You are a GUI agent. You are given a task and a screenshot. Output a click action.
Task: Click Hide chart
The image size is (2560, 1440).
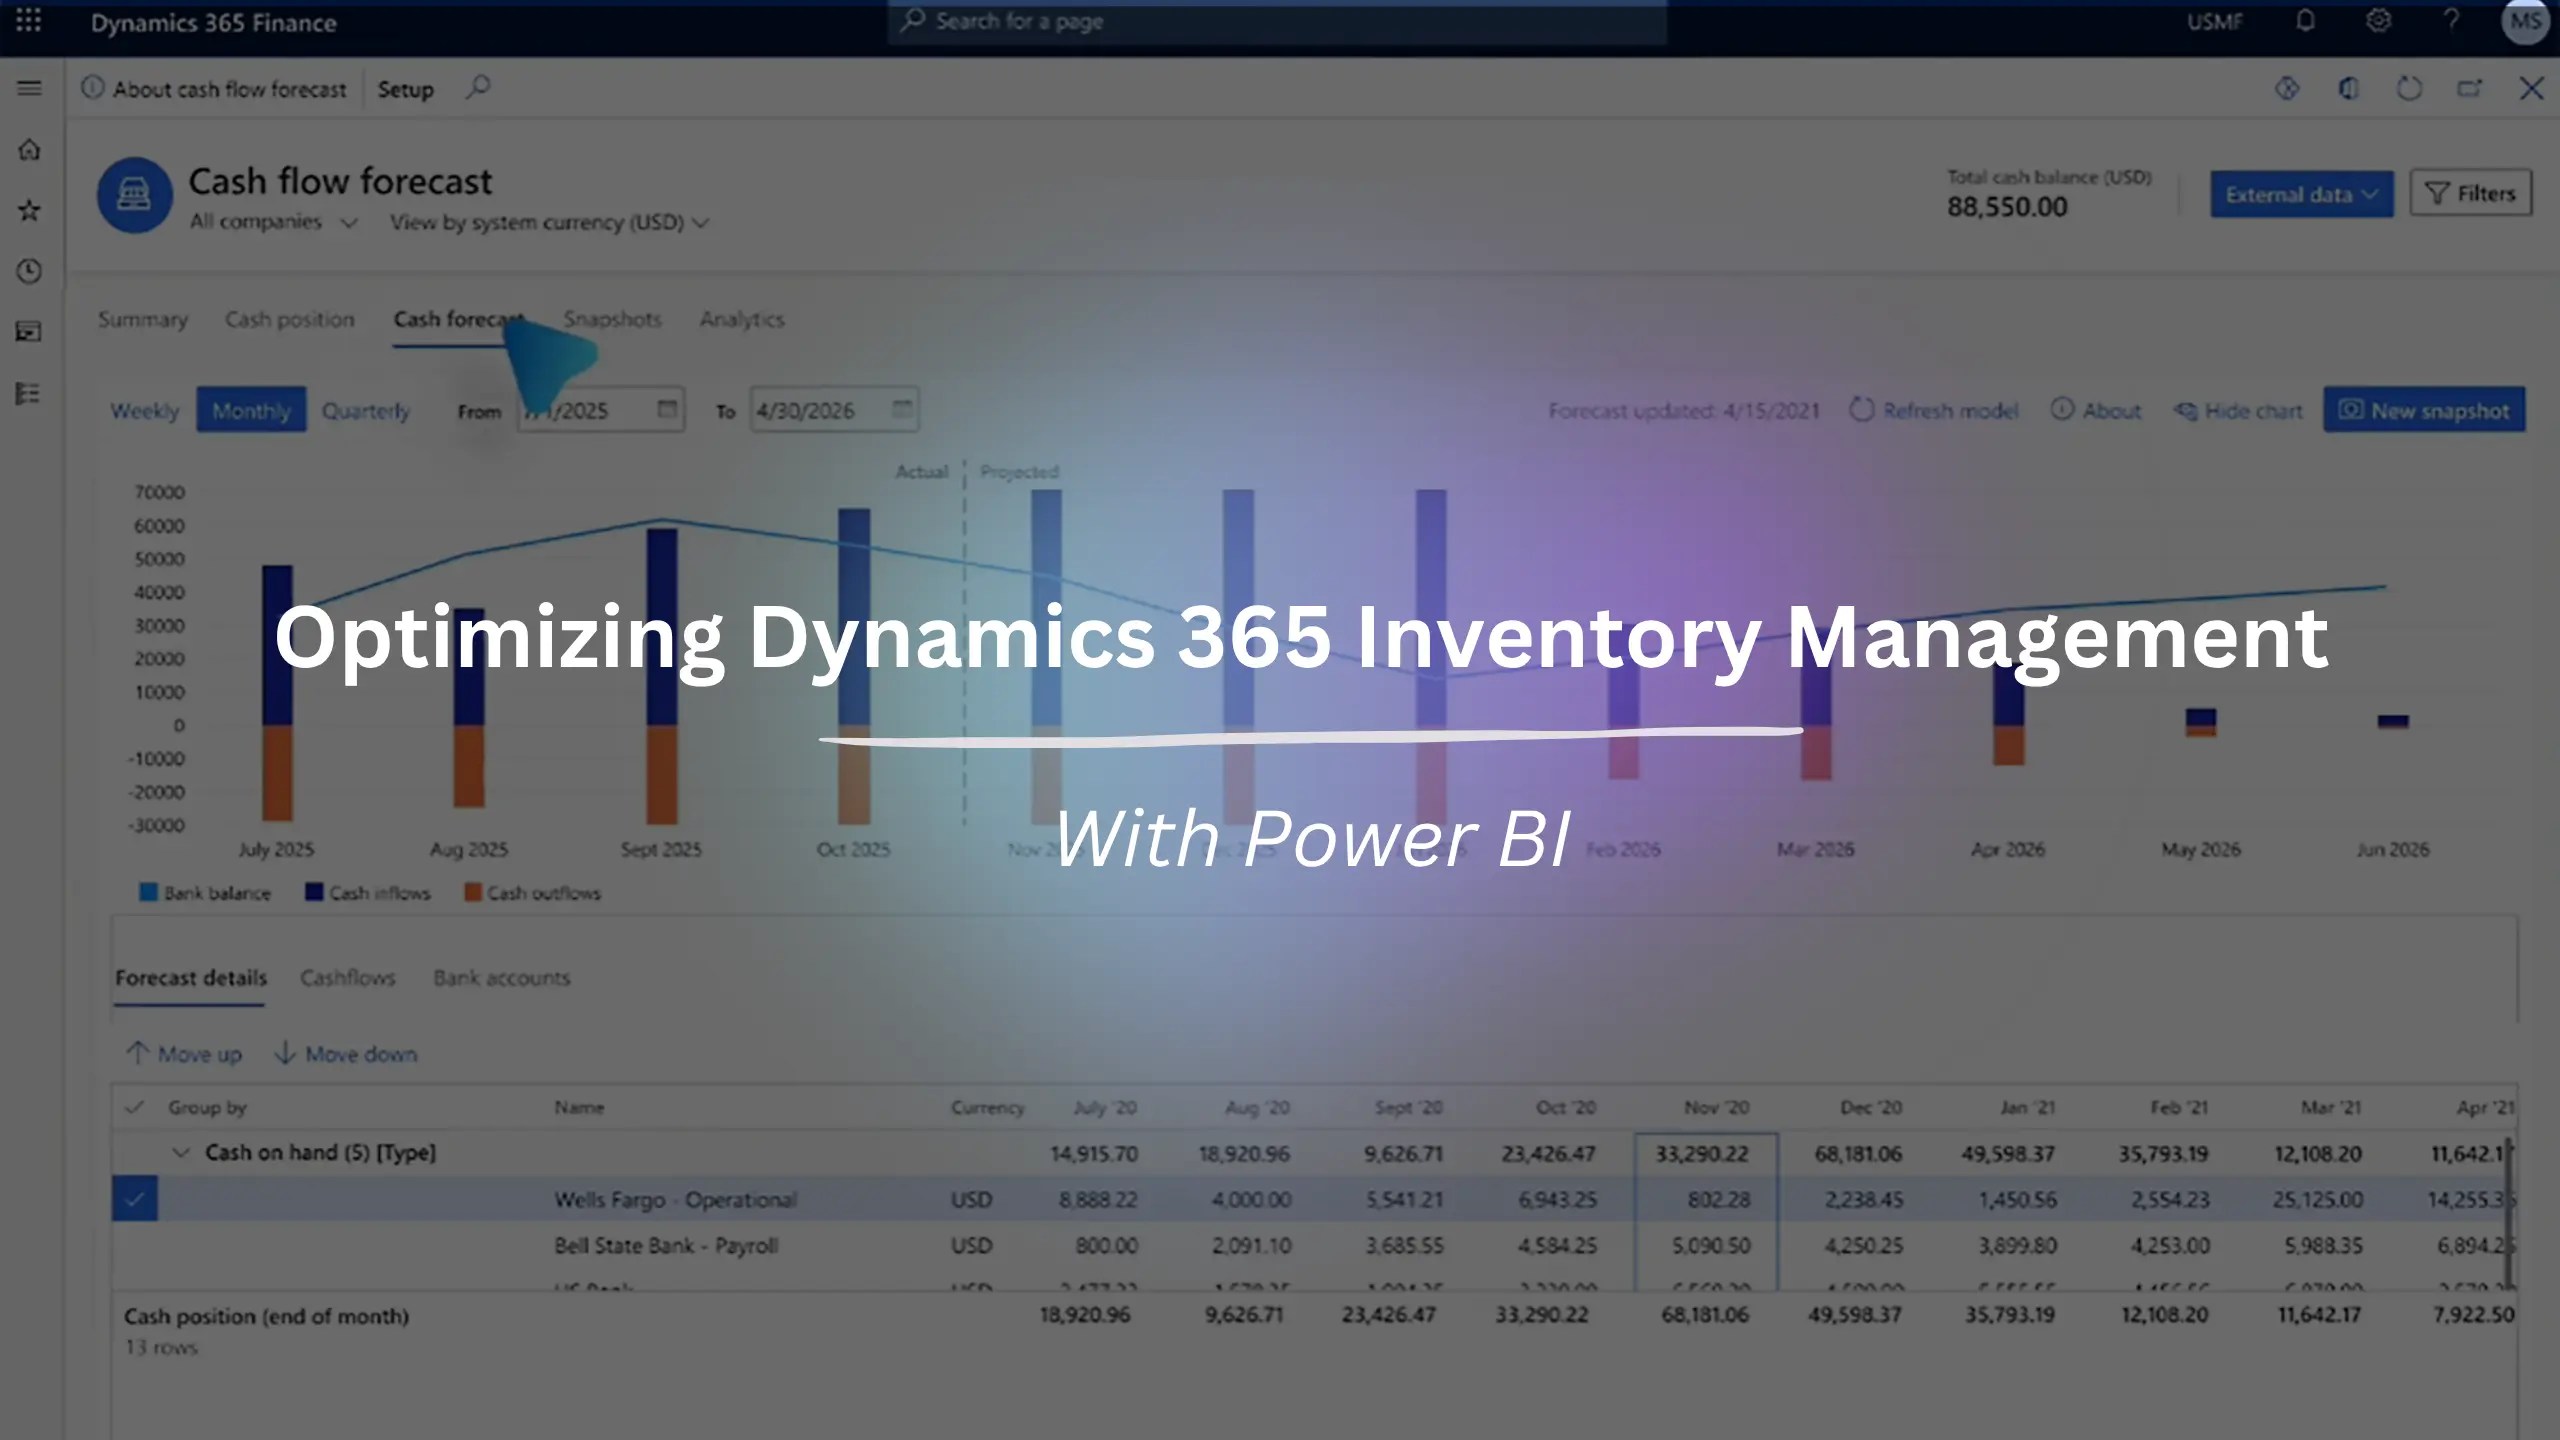2238,410
